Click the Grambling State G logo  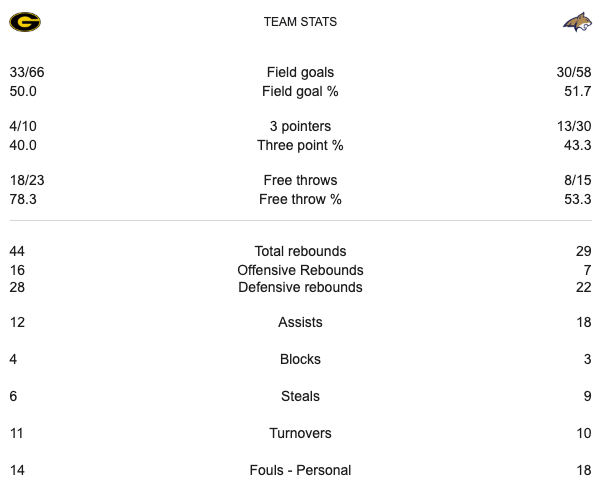[25, 22]
